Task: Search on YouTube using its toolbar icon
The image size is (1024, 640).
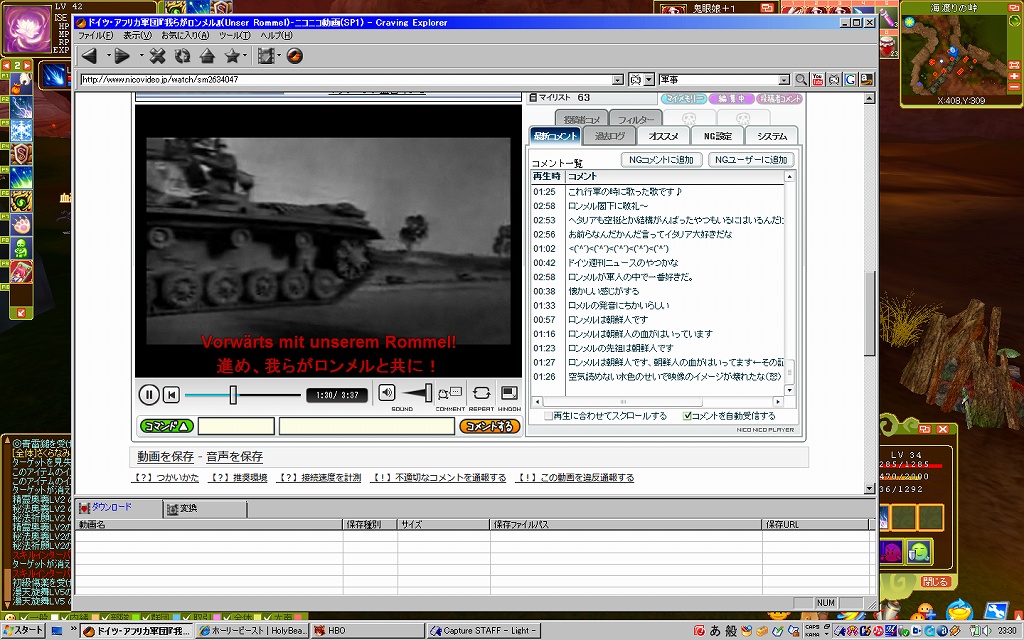Action: pos(818,80)
